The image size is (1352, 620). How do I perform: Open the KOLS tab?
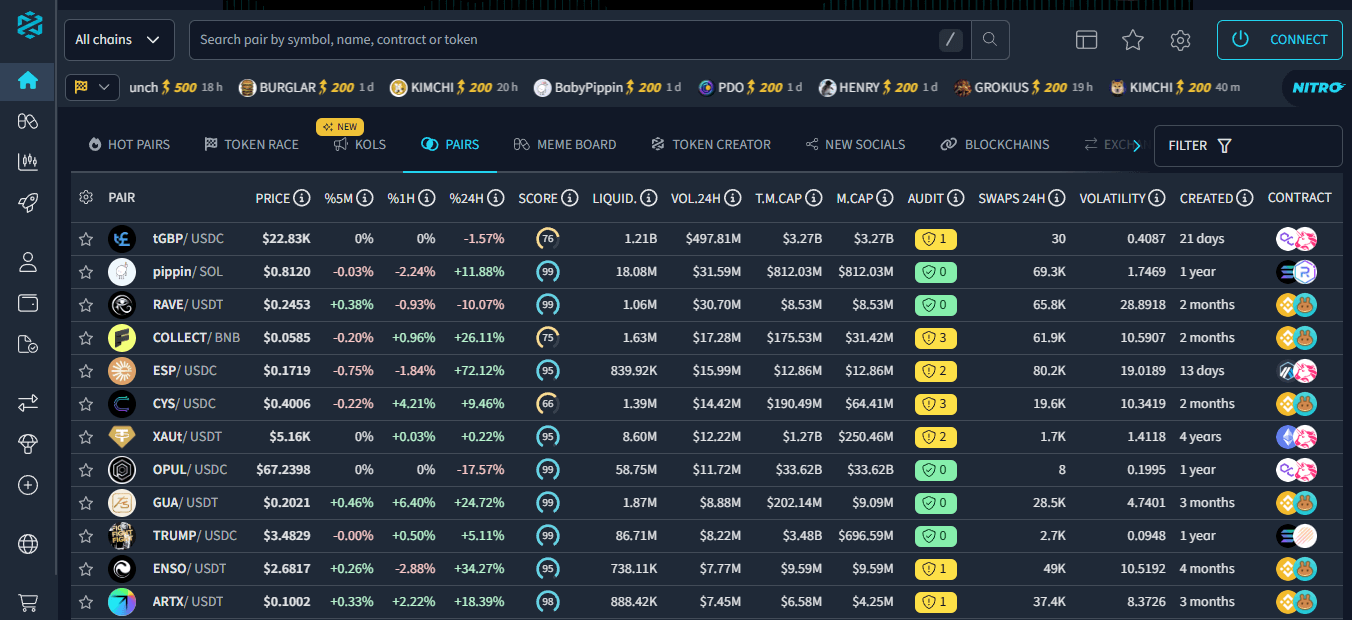click(x=359, y=145)
